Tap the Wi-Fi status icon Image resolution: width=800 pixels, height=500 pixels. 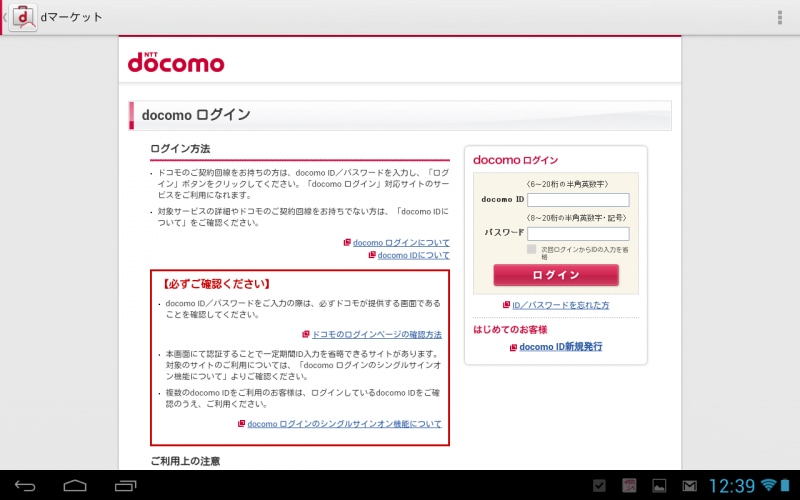tap(768, 486)
